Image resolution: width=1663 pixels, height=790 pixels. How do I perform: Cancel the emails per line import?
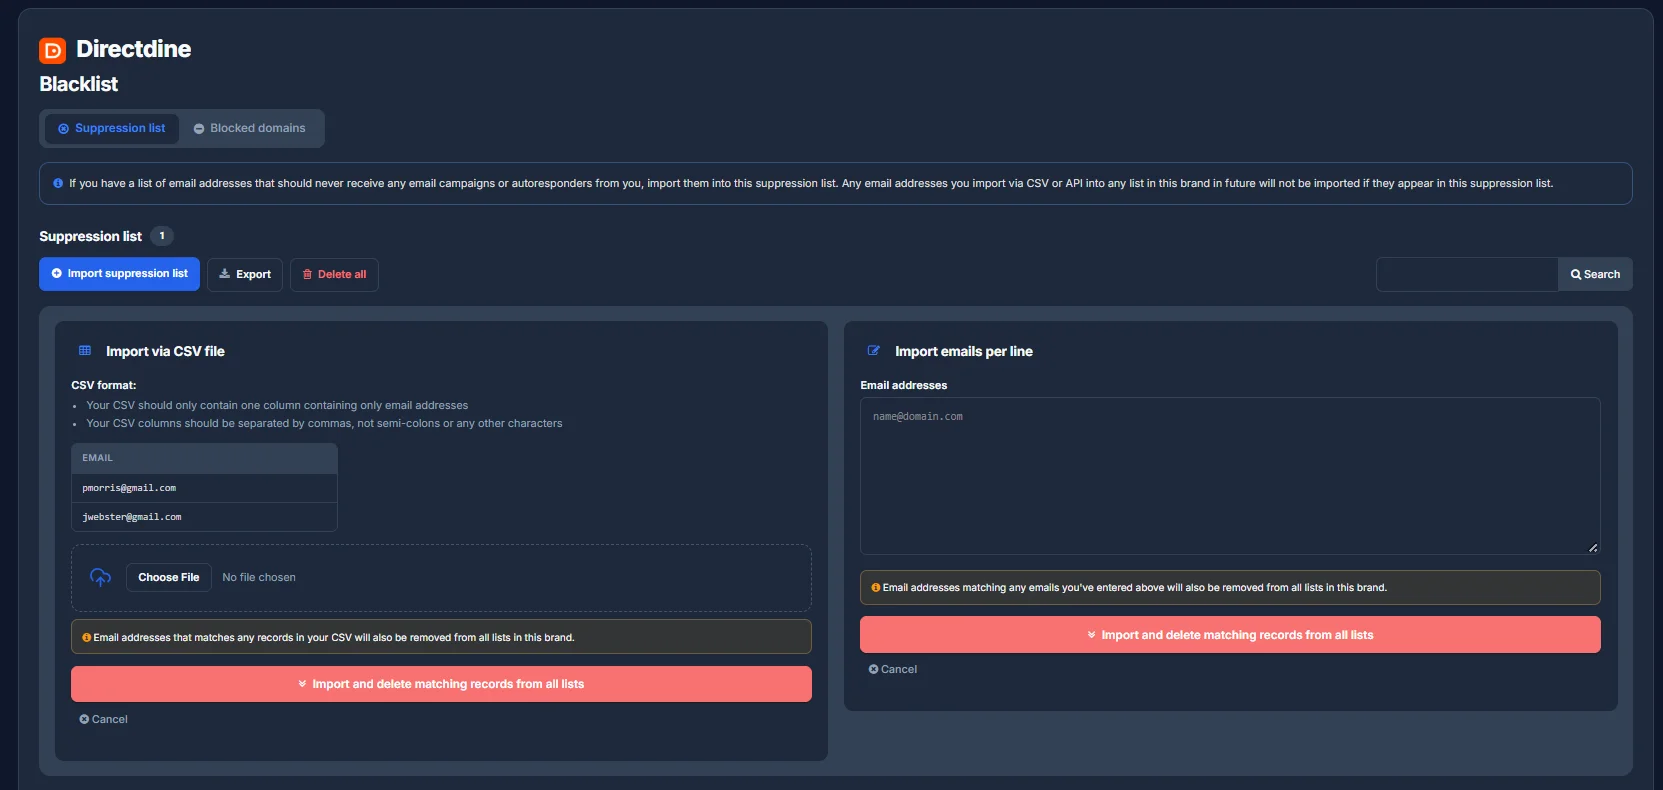(893, 669)
